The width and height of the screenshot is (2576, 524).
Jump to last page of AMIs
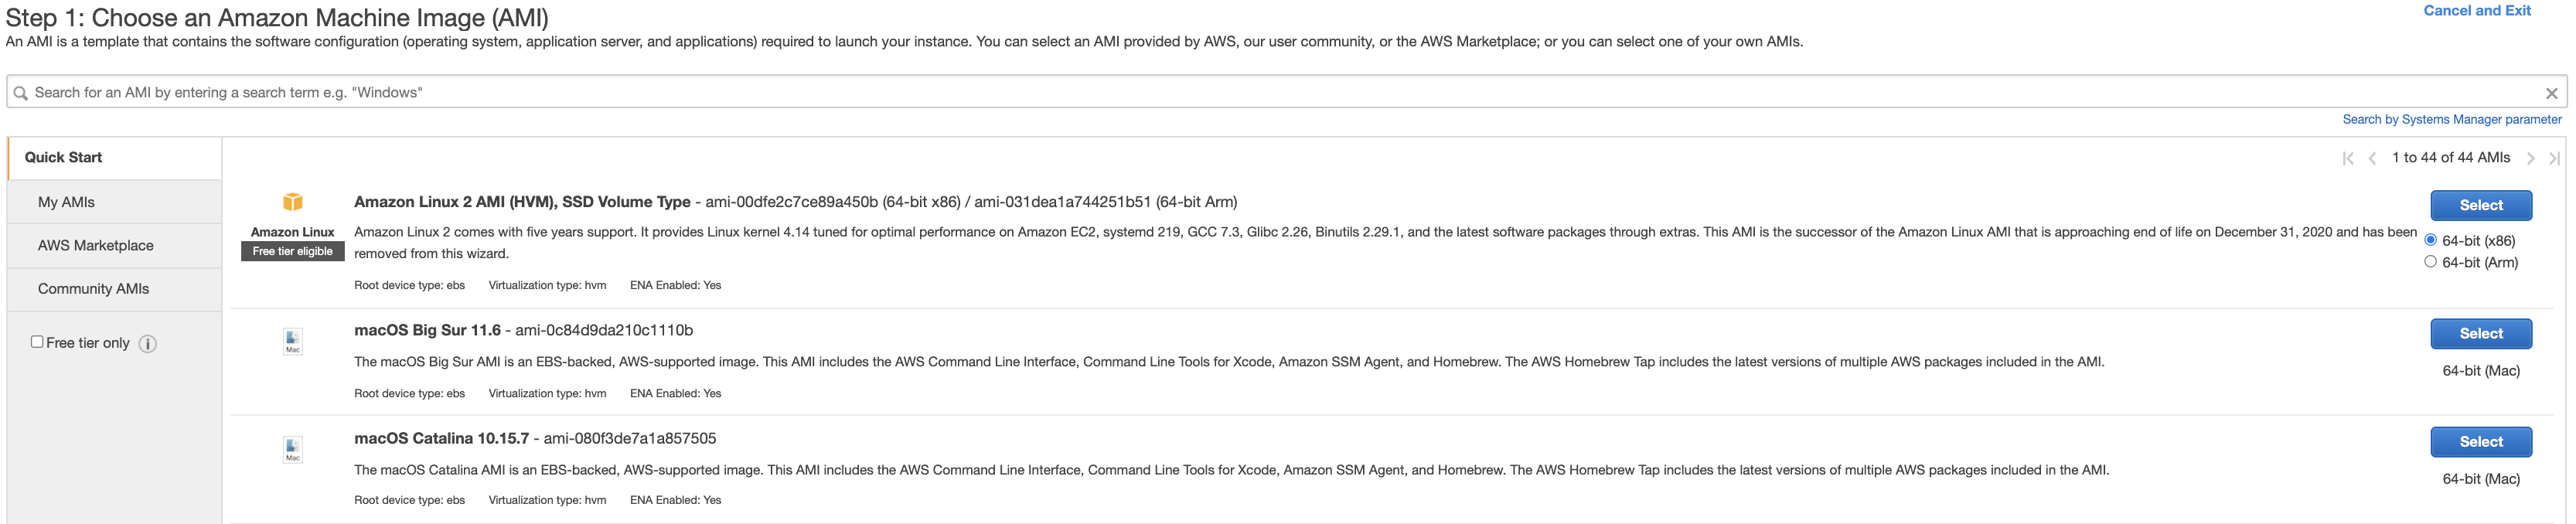tap(2554, 158)
